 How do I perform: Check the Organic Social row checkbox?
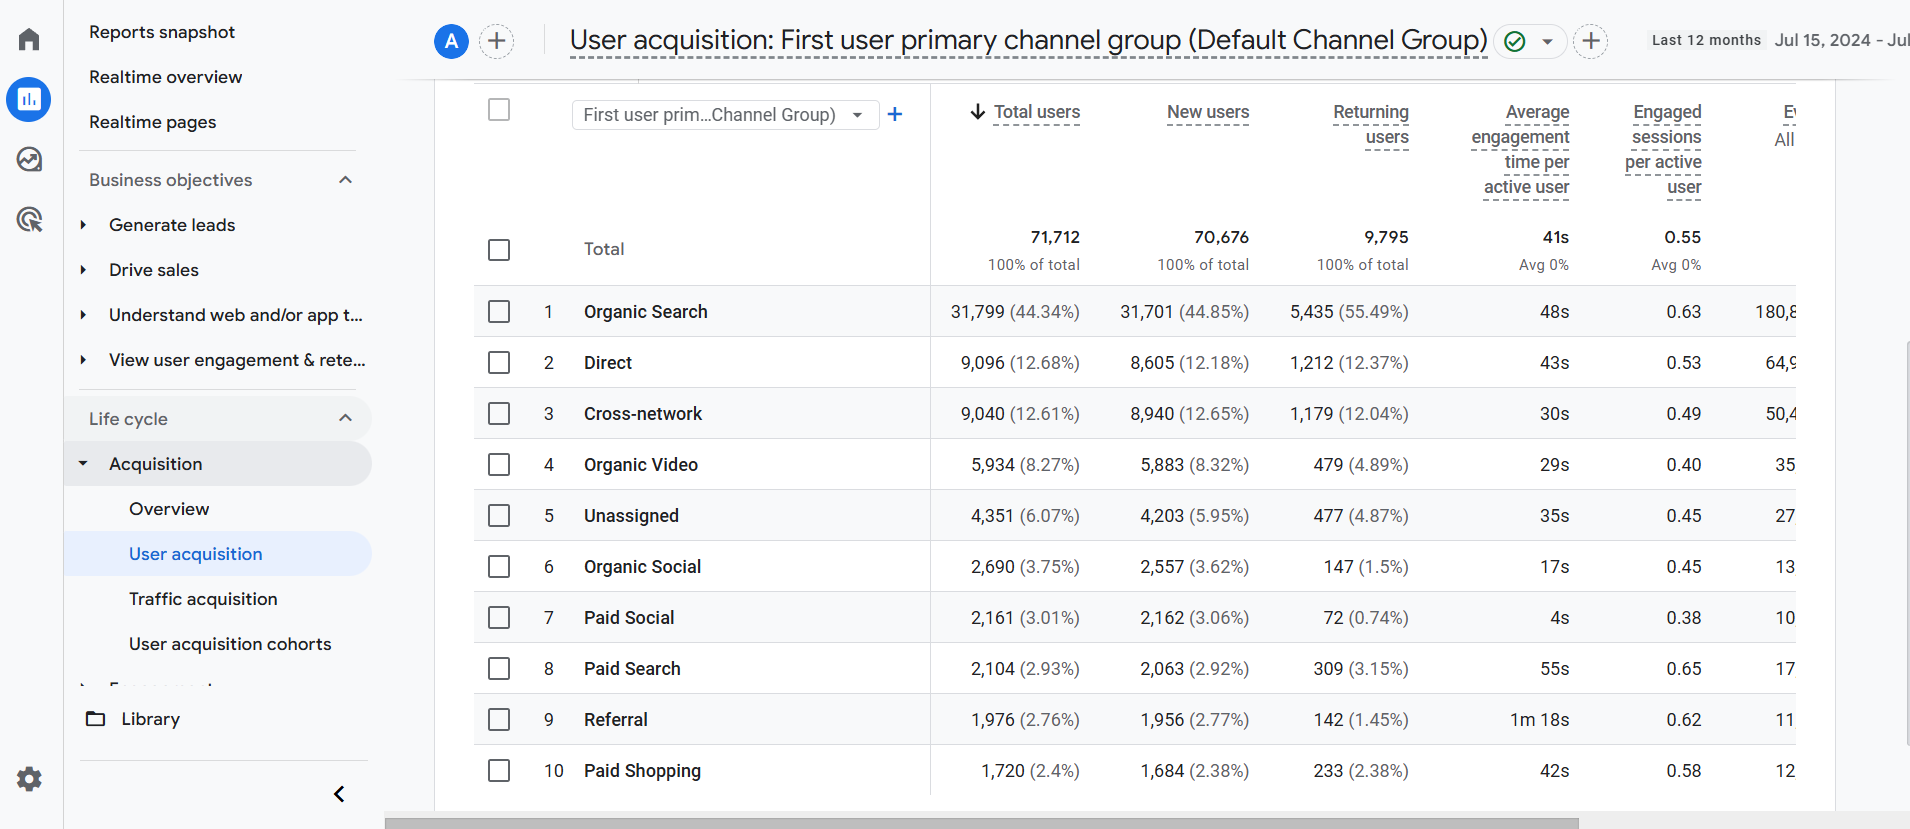click(499, 567)
